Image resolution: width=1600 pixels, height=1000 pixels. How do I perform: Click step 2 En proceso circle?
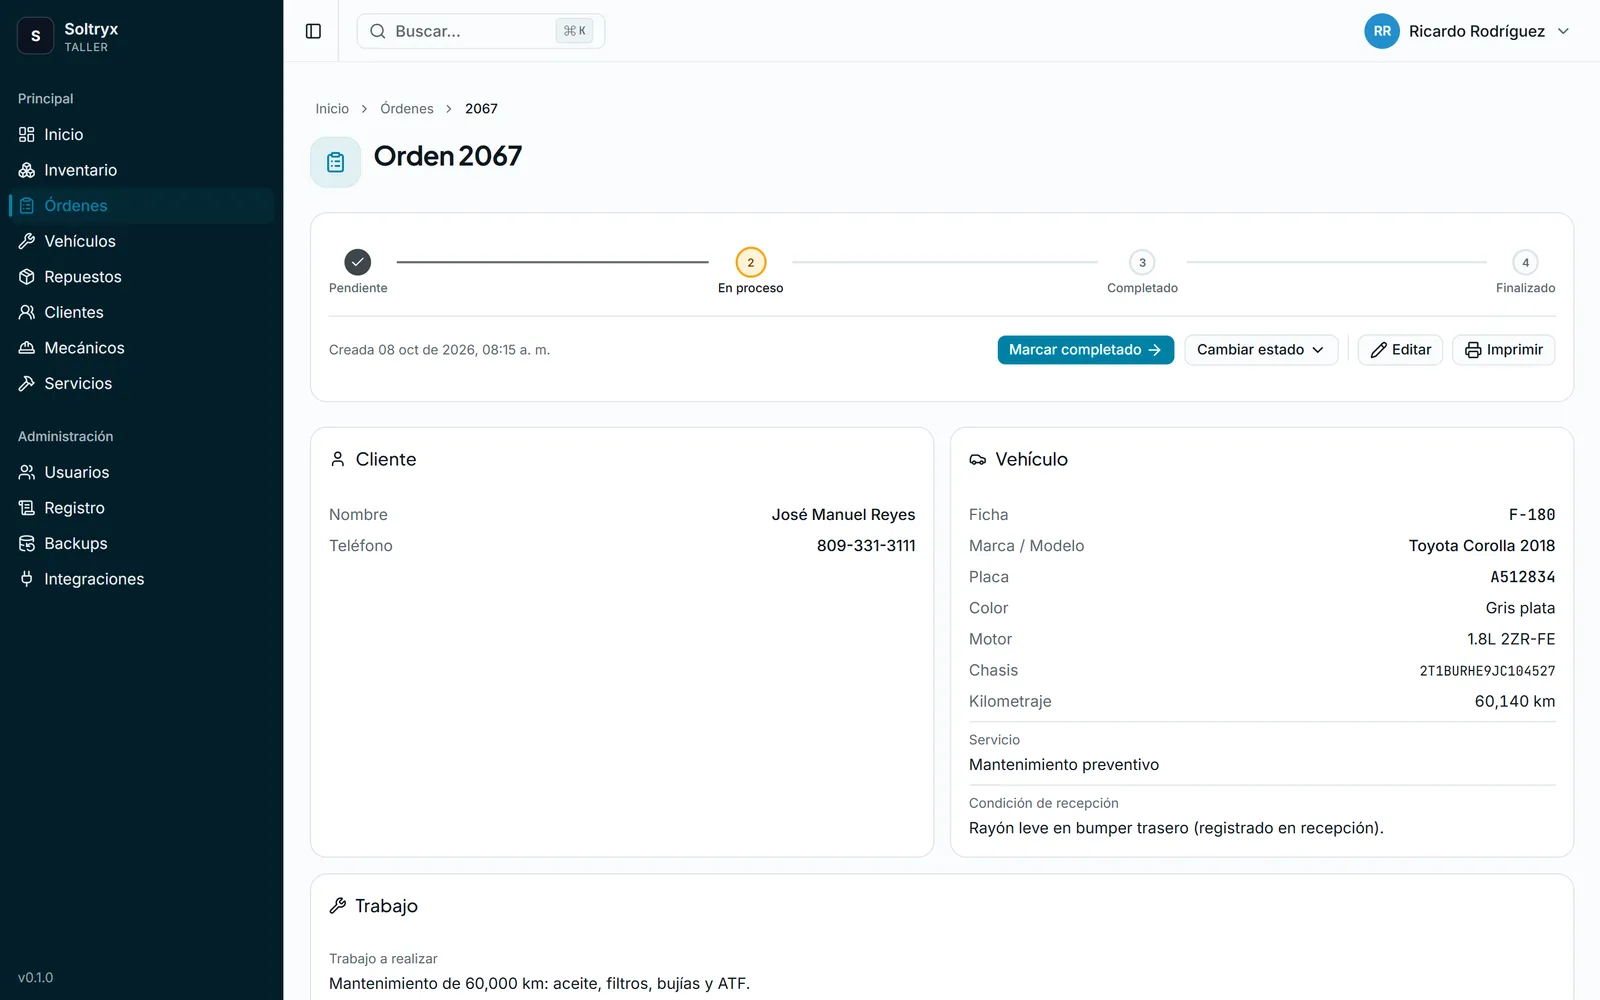(x=751, y=262)
